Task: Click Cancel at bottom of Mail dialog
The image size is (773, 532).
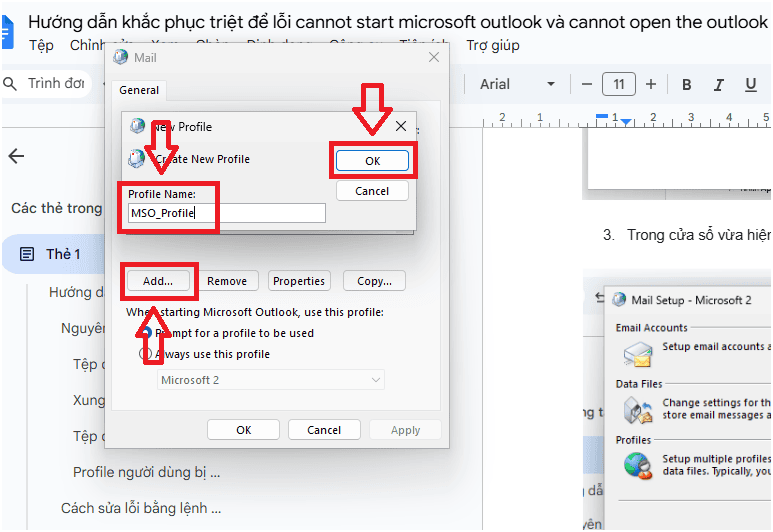Action: [324, 430]
